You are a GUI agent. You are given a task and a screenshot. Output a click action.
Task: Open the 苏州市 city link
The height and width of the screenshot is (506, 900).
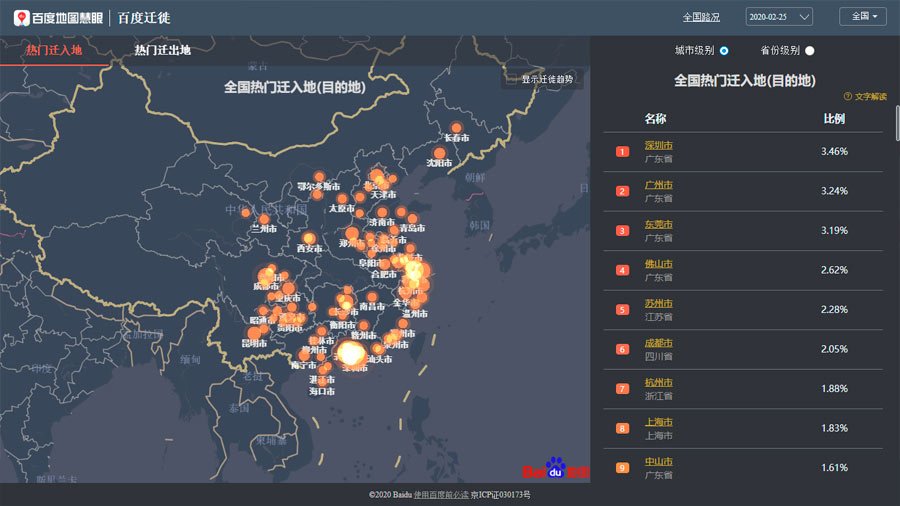tap(658, 303)
